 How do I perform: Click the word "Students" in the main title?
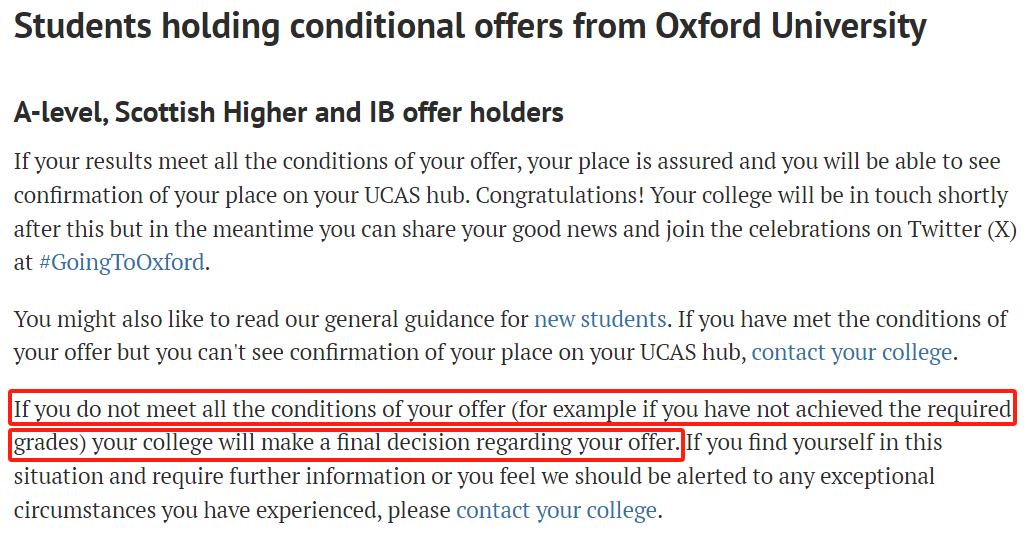point(83,26)
